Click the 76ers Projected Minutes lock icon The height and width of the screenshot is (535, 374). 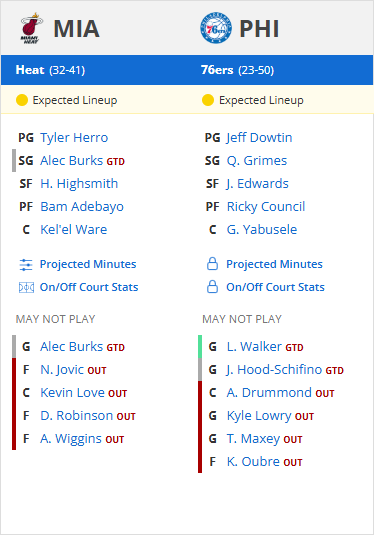coord(212,264)
